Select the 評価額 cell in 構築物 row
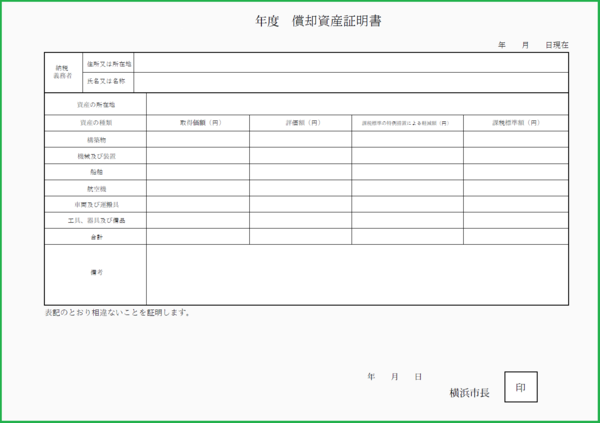600x423 pixels. (x=300, y=139)
